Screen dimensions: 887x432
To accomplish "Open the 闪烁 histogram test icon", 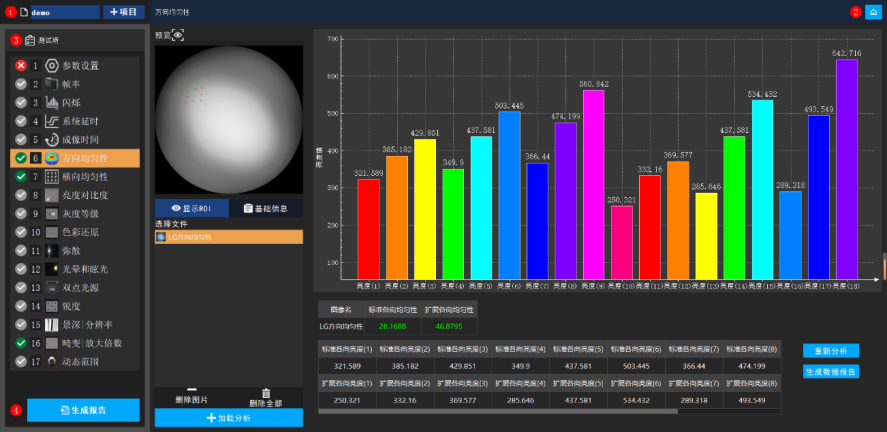I will [x=52, y=102].
